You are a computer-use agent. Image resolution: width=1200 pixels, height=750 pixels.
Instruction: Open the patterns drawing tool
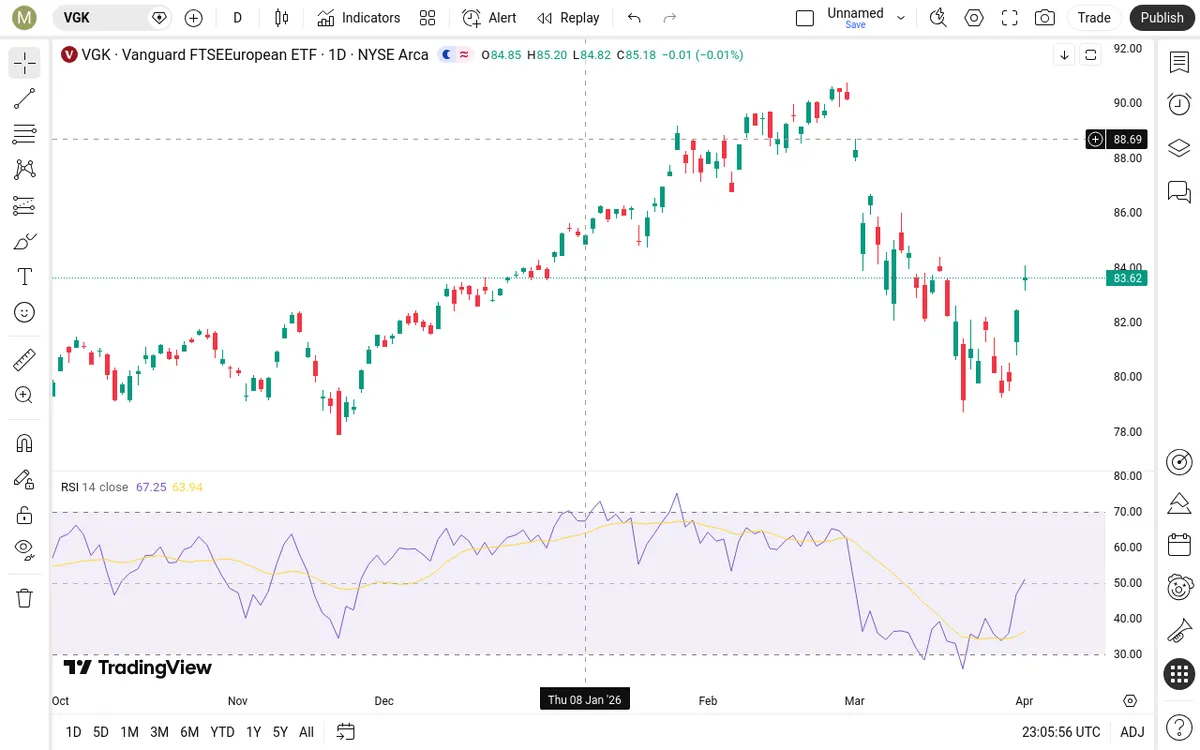(x=25, y=169)
